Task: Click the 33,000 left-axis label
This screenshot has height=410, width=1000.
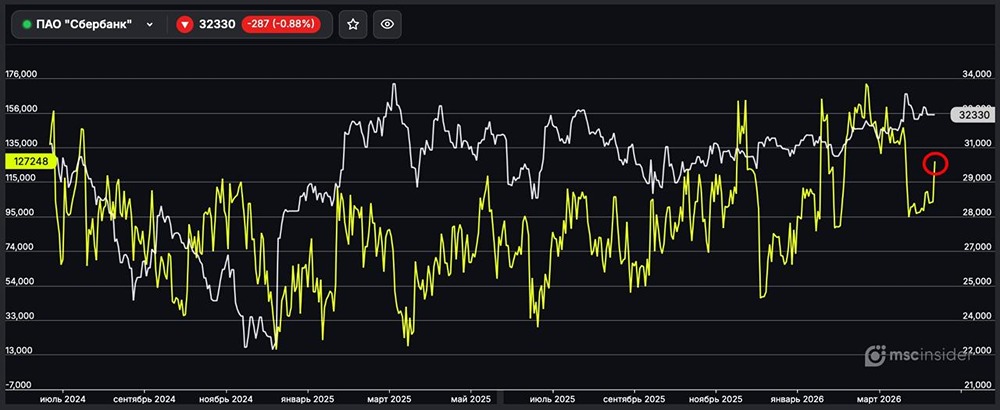Action: [x=21, y=317]
